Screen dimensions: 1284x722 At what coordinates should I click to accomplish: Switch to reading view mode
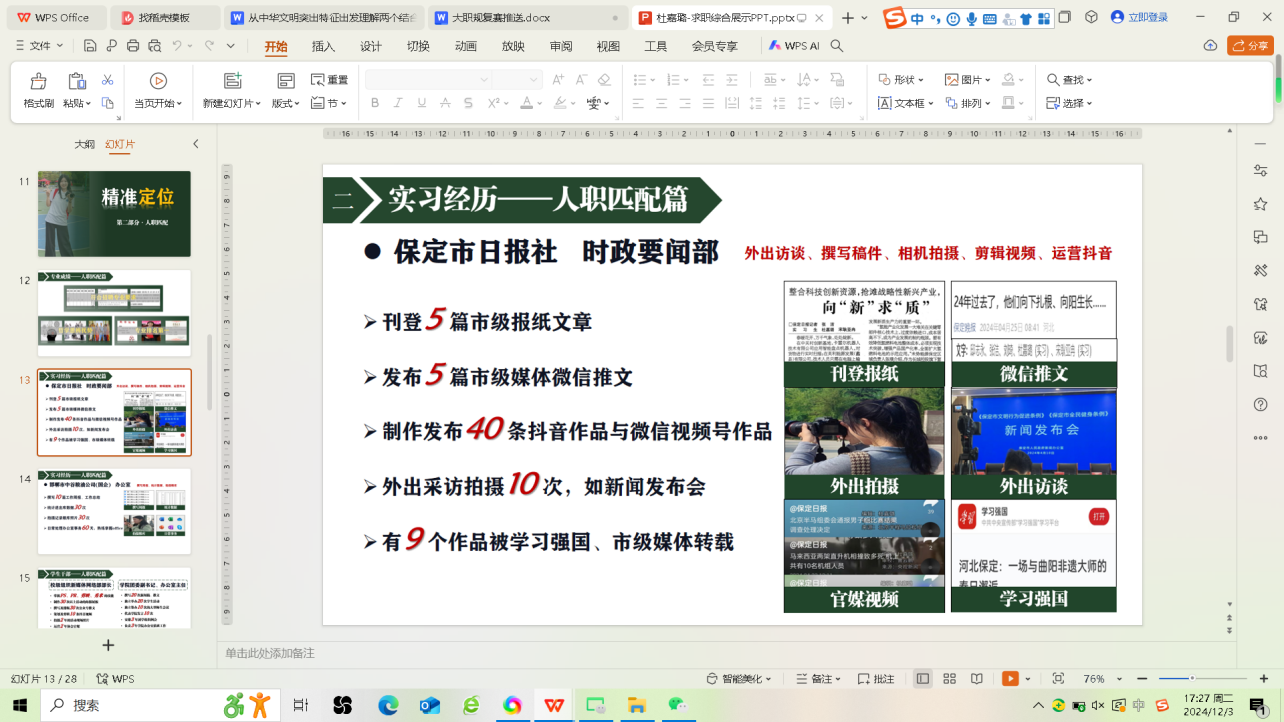pyautogui.click(x=977, y=679)
